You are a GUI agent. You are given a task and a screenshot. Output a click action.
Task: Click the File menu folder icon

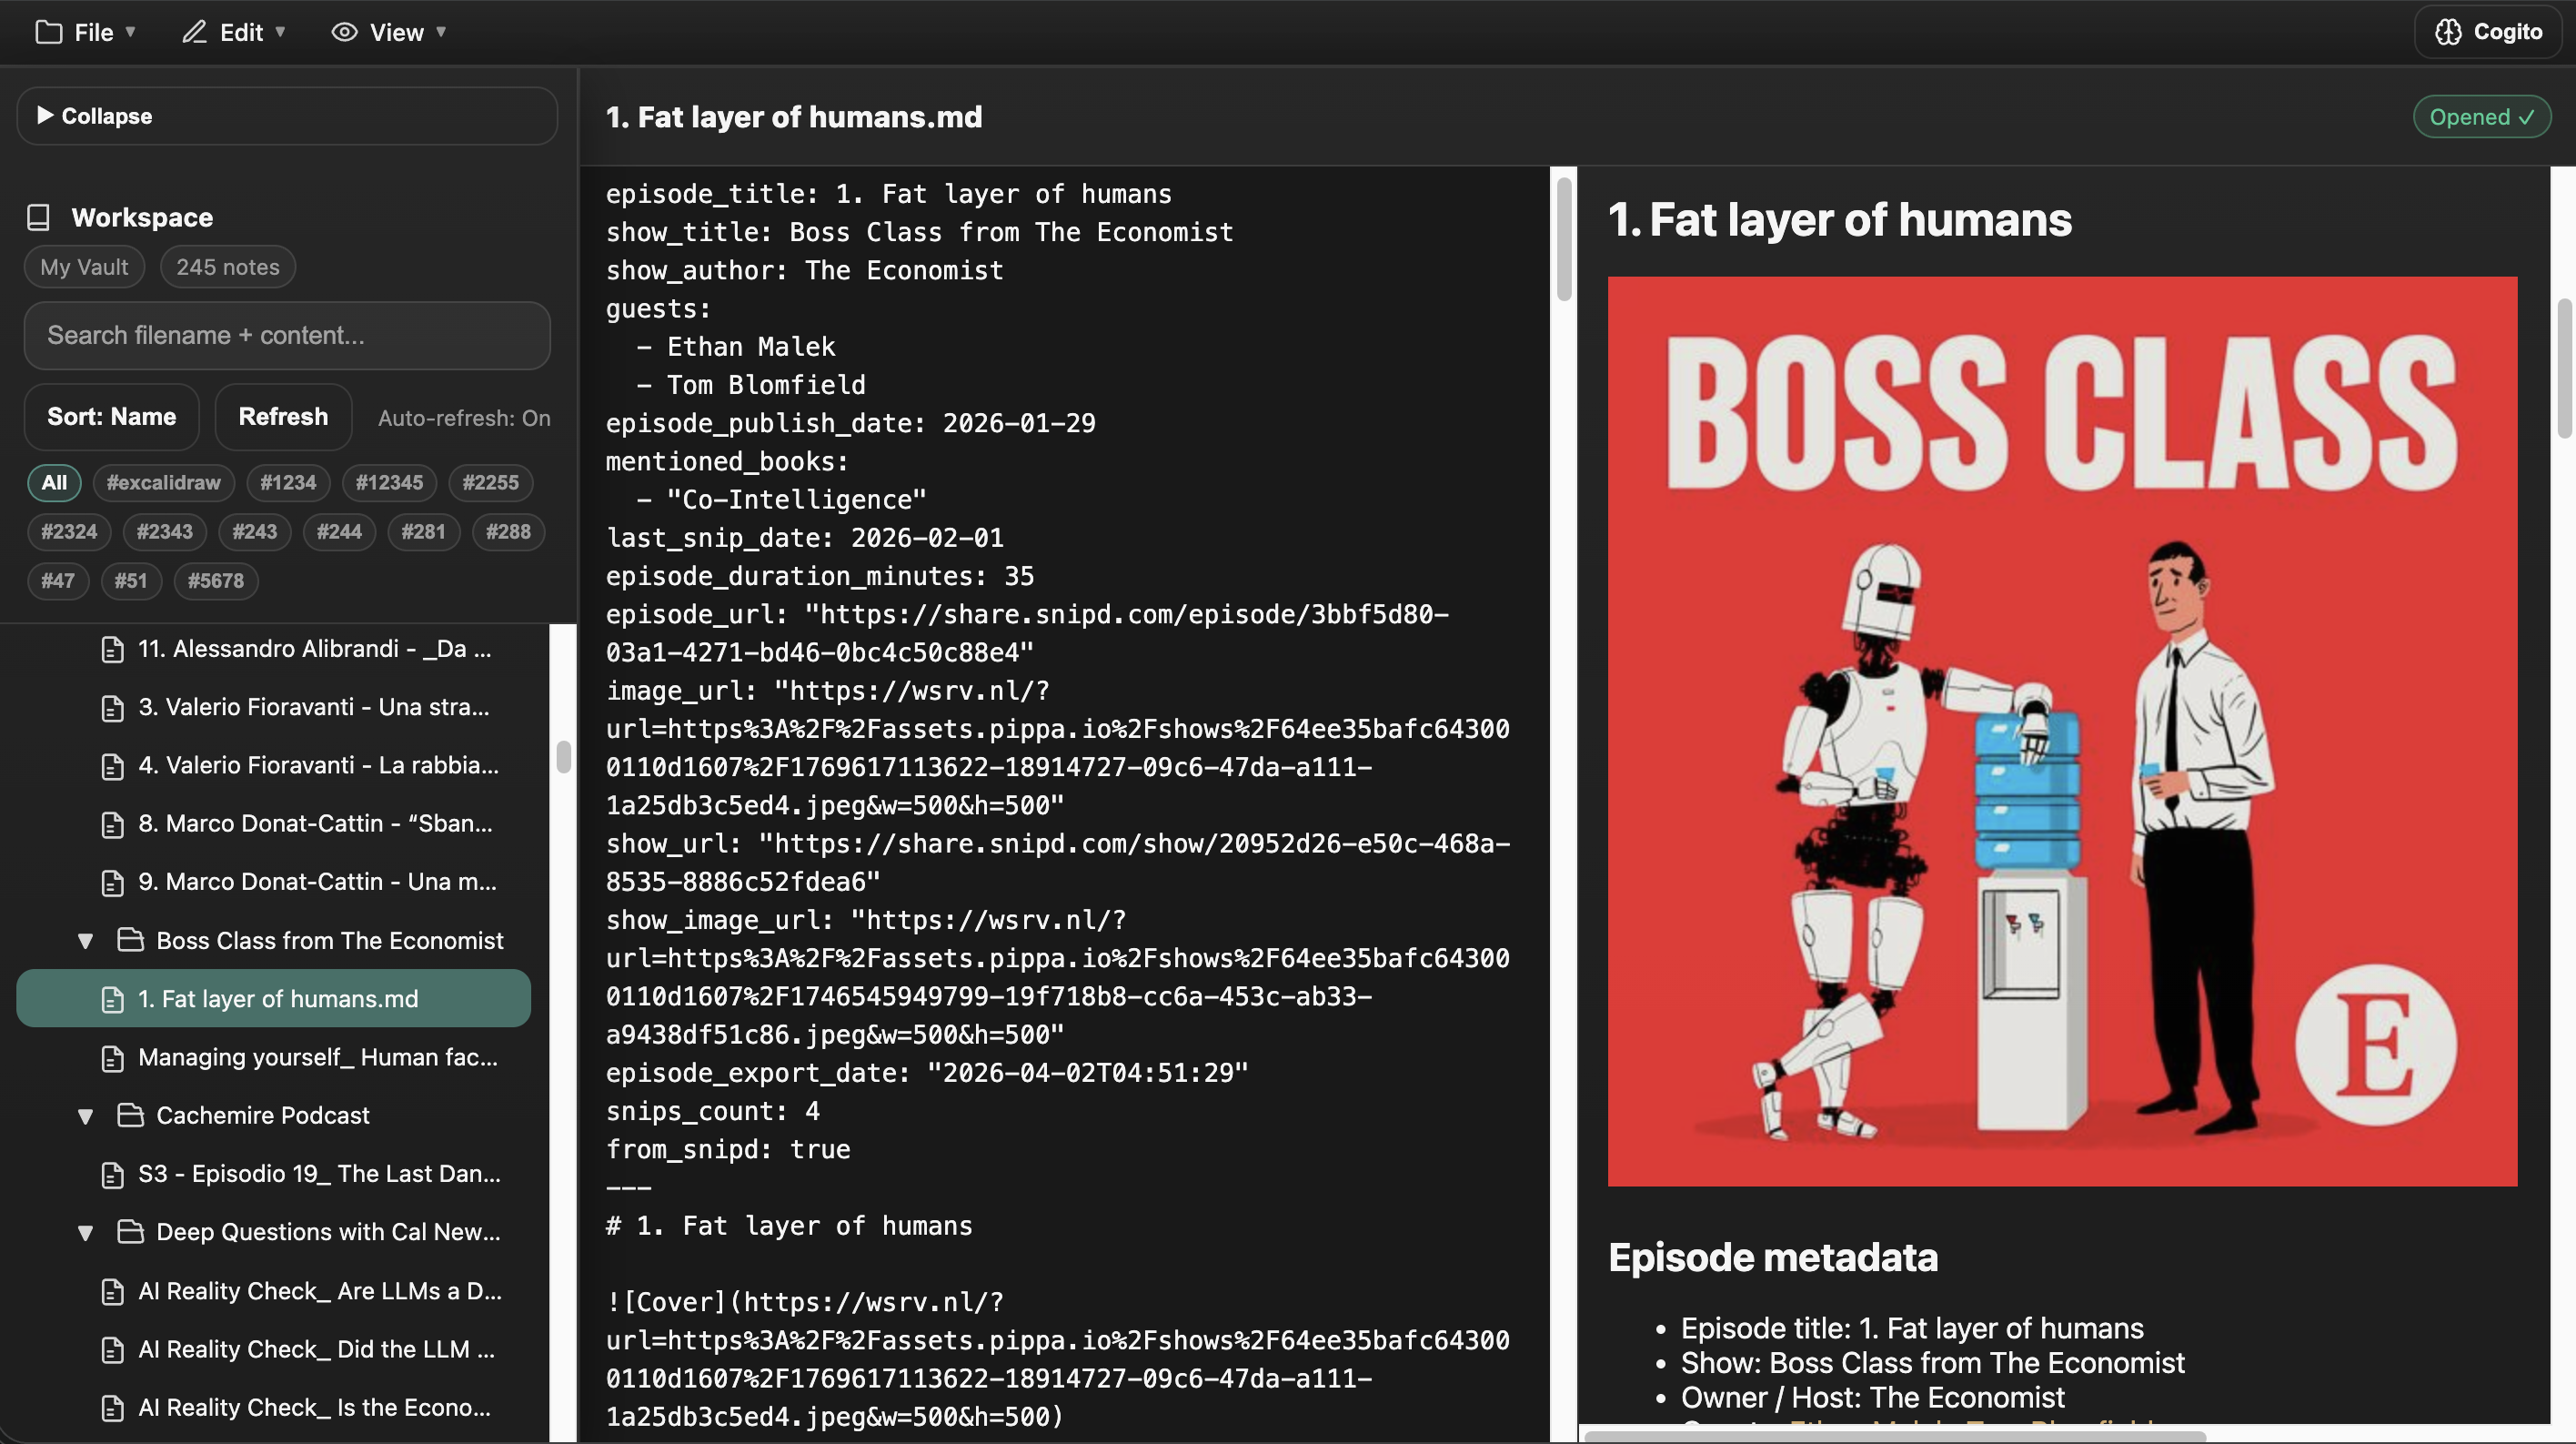click(x=48, y=32)
